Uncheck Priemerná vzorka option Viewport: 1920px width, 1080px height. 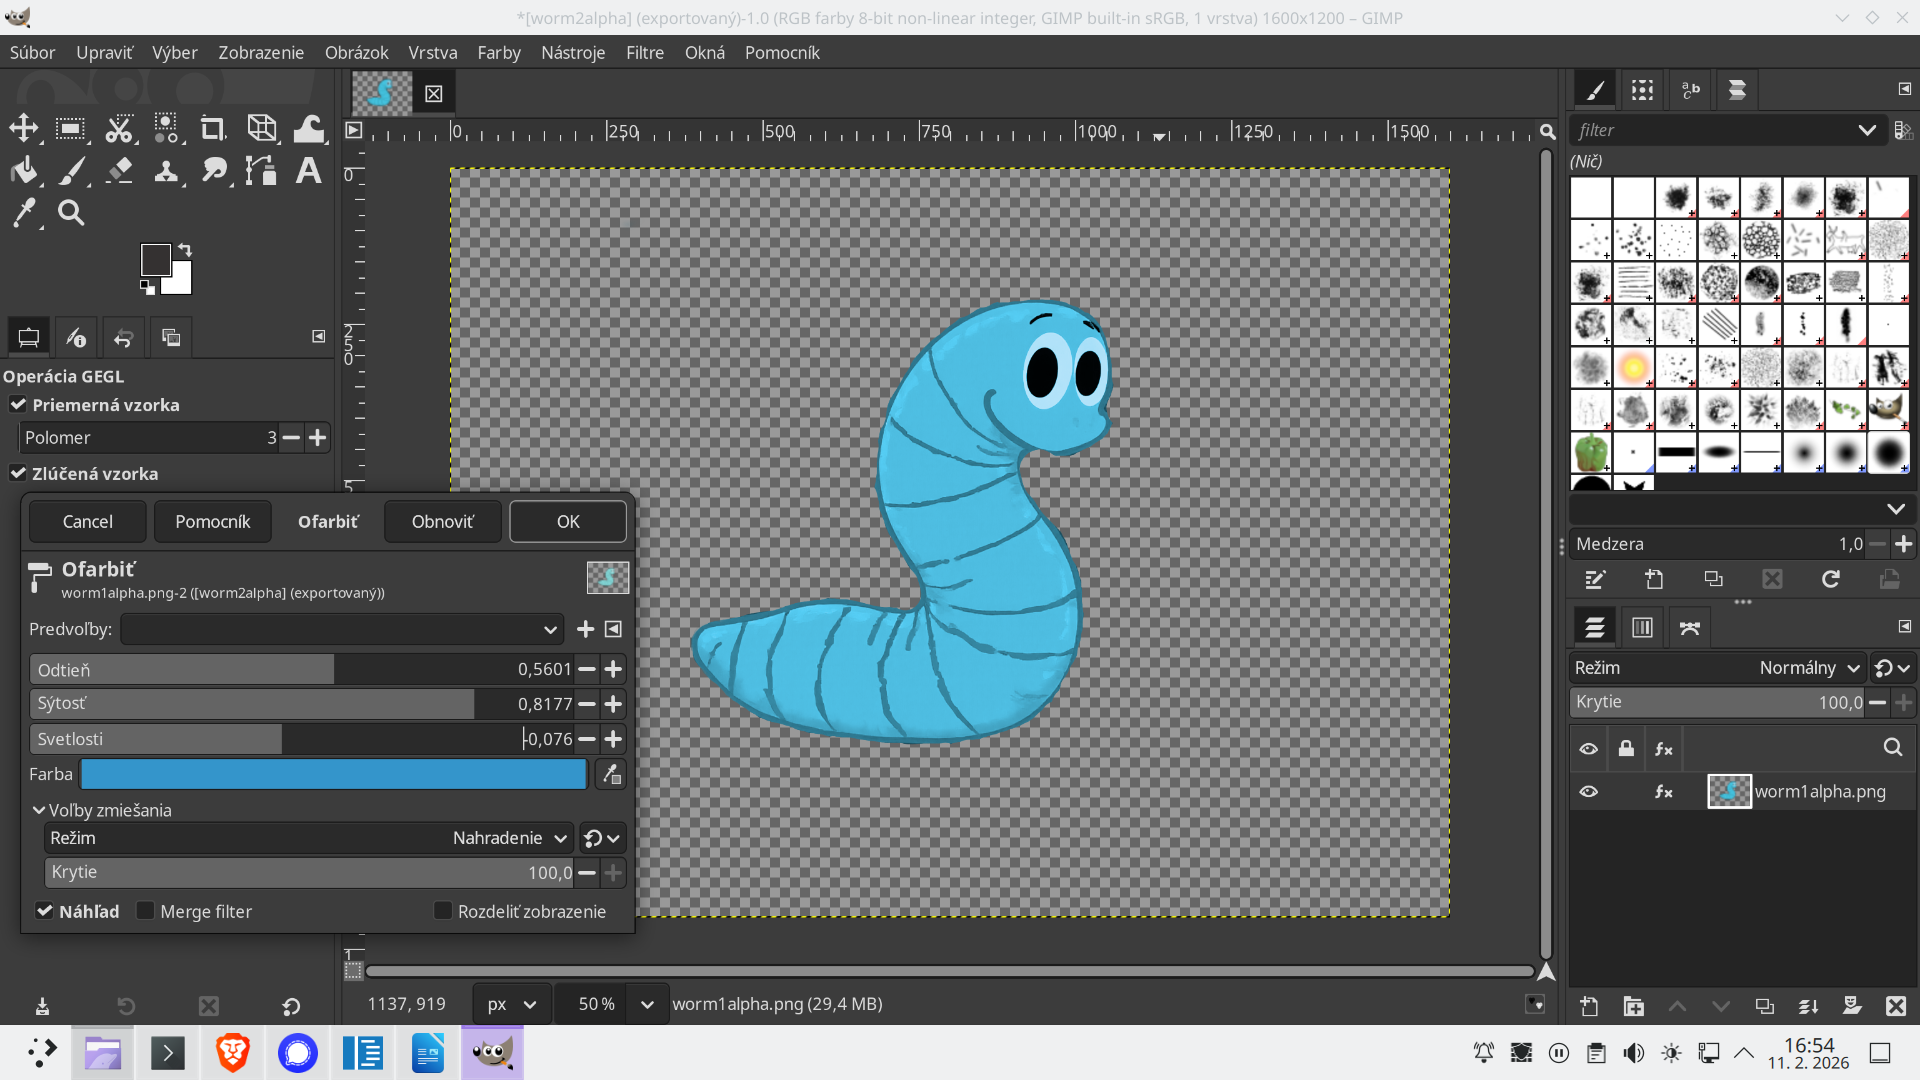(x=18, y=404)
